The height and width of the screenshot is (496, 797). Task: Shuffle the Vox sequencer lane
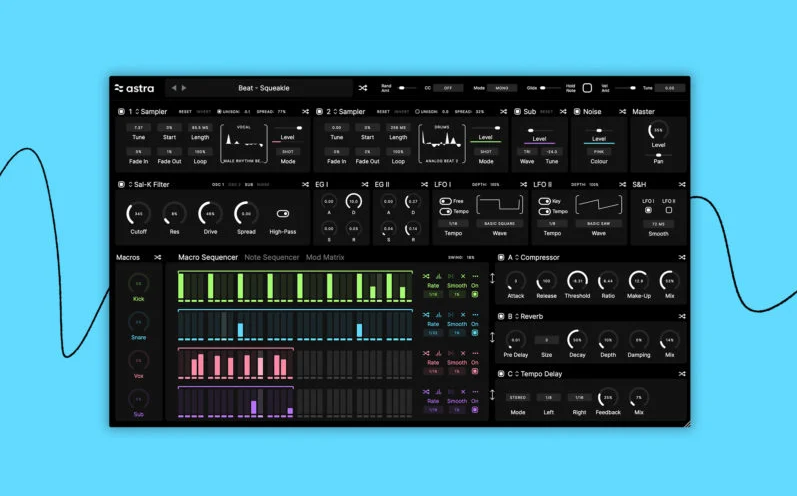click(426, 353)
